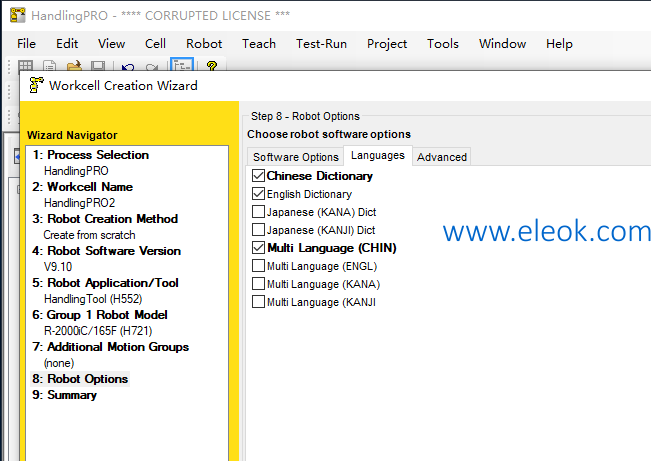This screenshot has height=461, width=651.
Task: Select step 8: Robot Options
Action: [80, 378]
